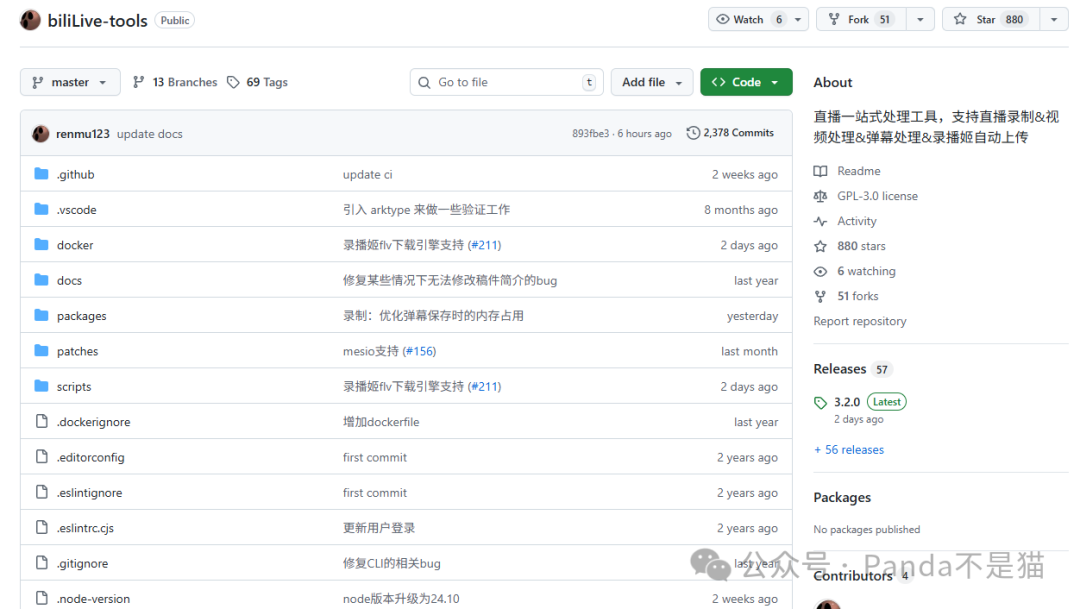1080x609 pixels.
Task: Click the branches icon beside 13 Branches
Action: [x=139, y=82]
